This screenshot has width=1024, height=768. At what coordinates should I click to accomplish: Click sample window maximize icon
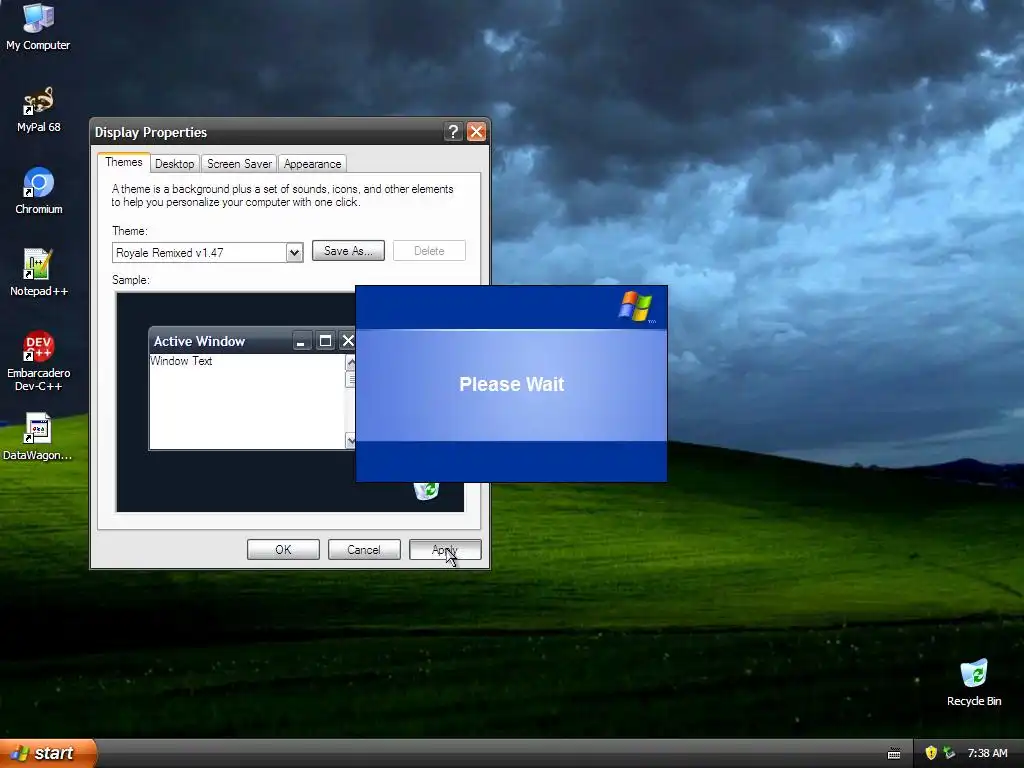coord(325,341)
